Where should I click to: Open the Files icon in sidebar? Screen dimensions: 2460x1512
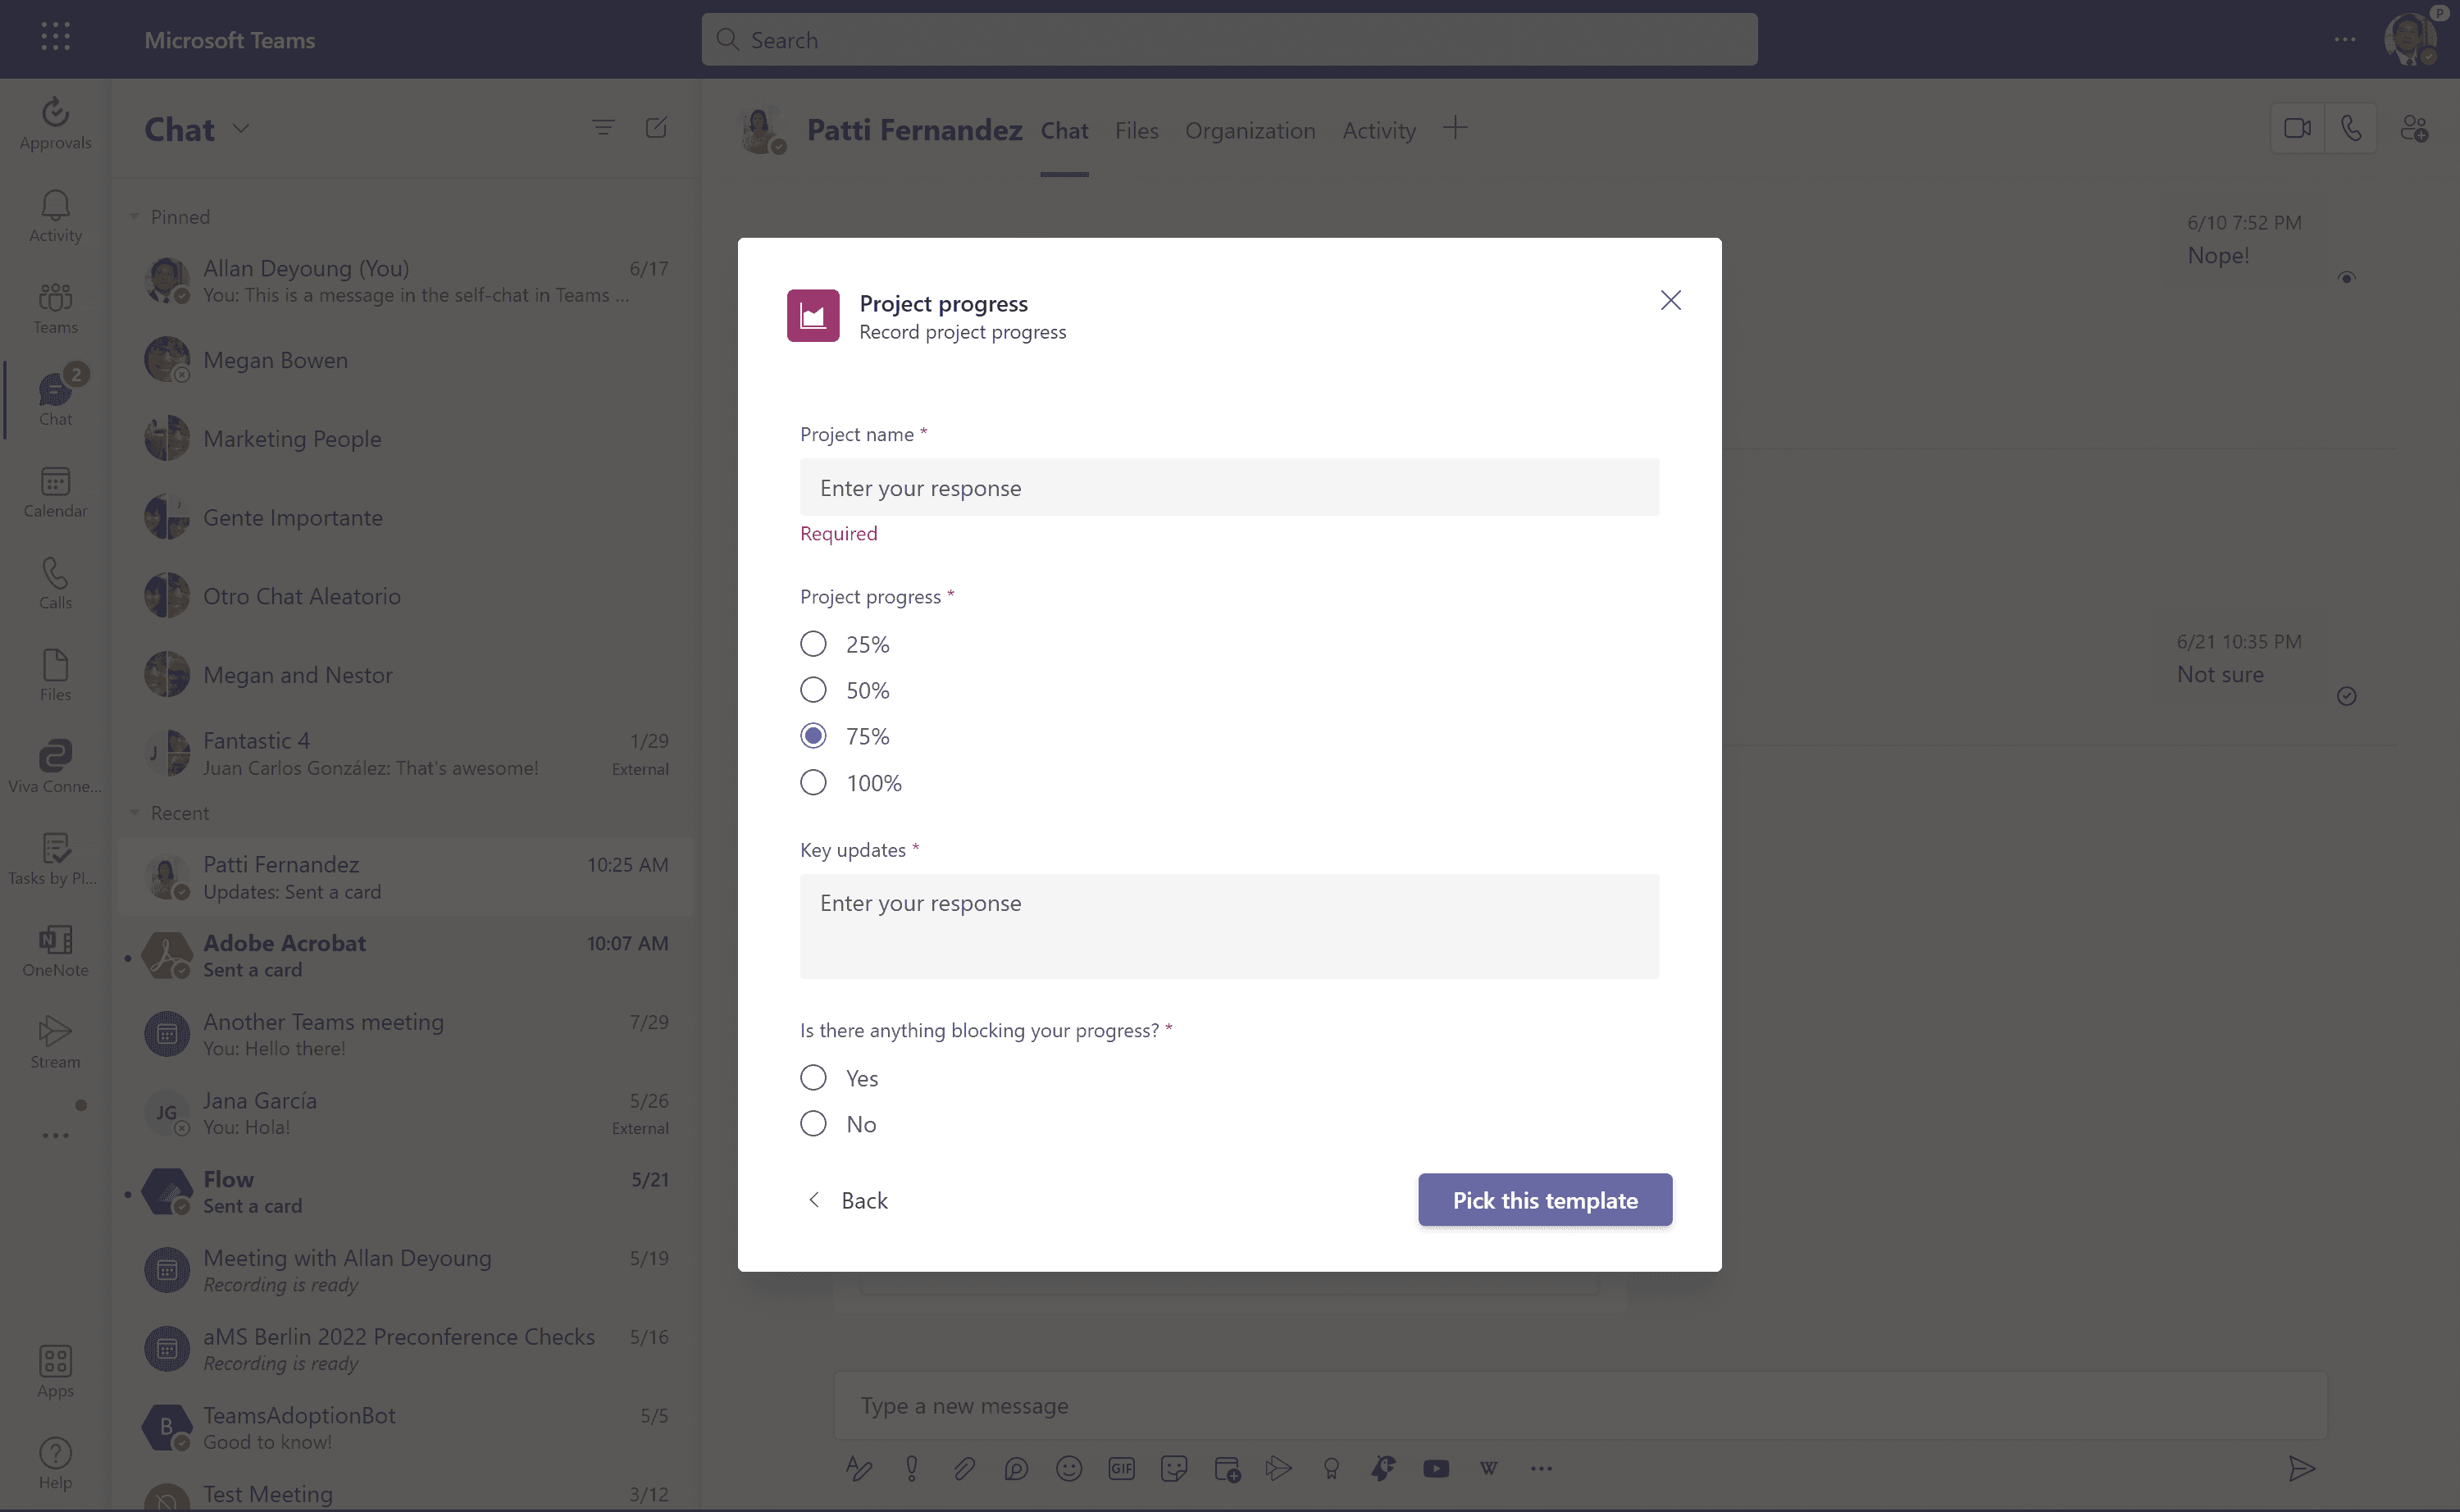[55, 676]
